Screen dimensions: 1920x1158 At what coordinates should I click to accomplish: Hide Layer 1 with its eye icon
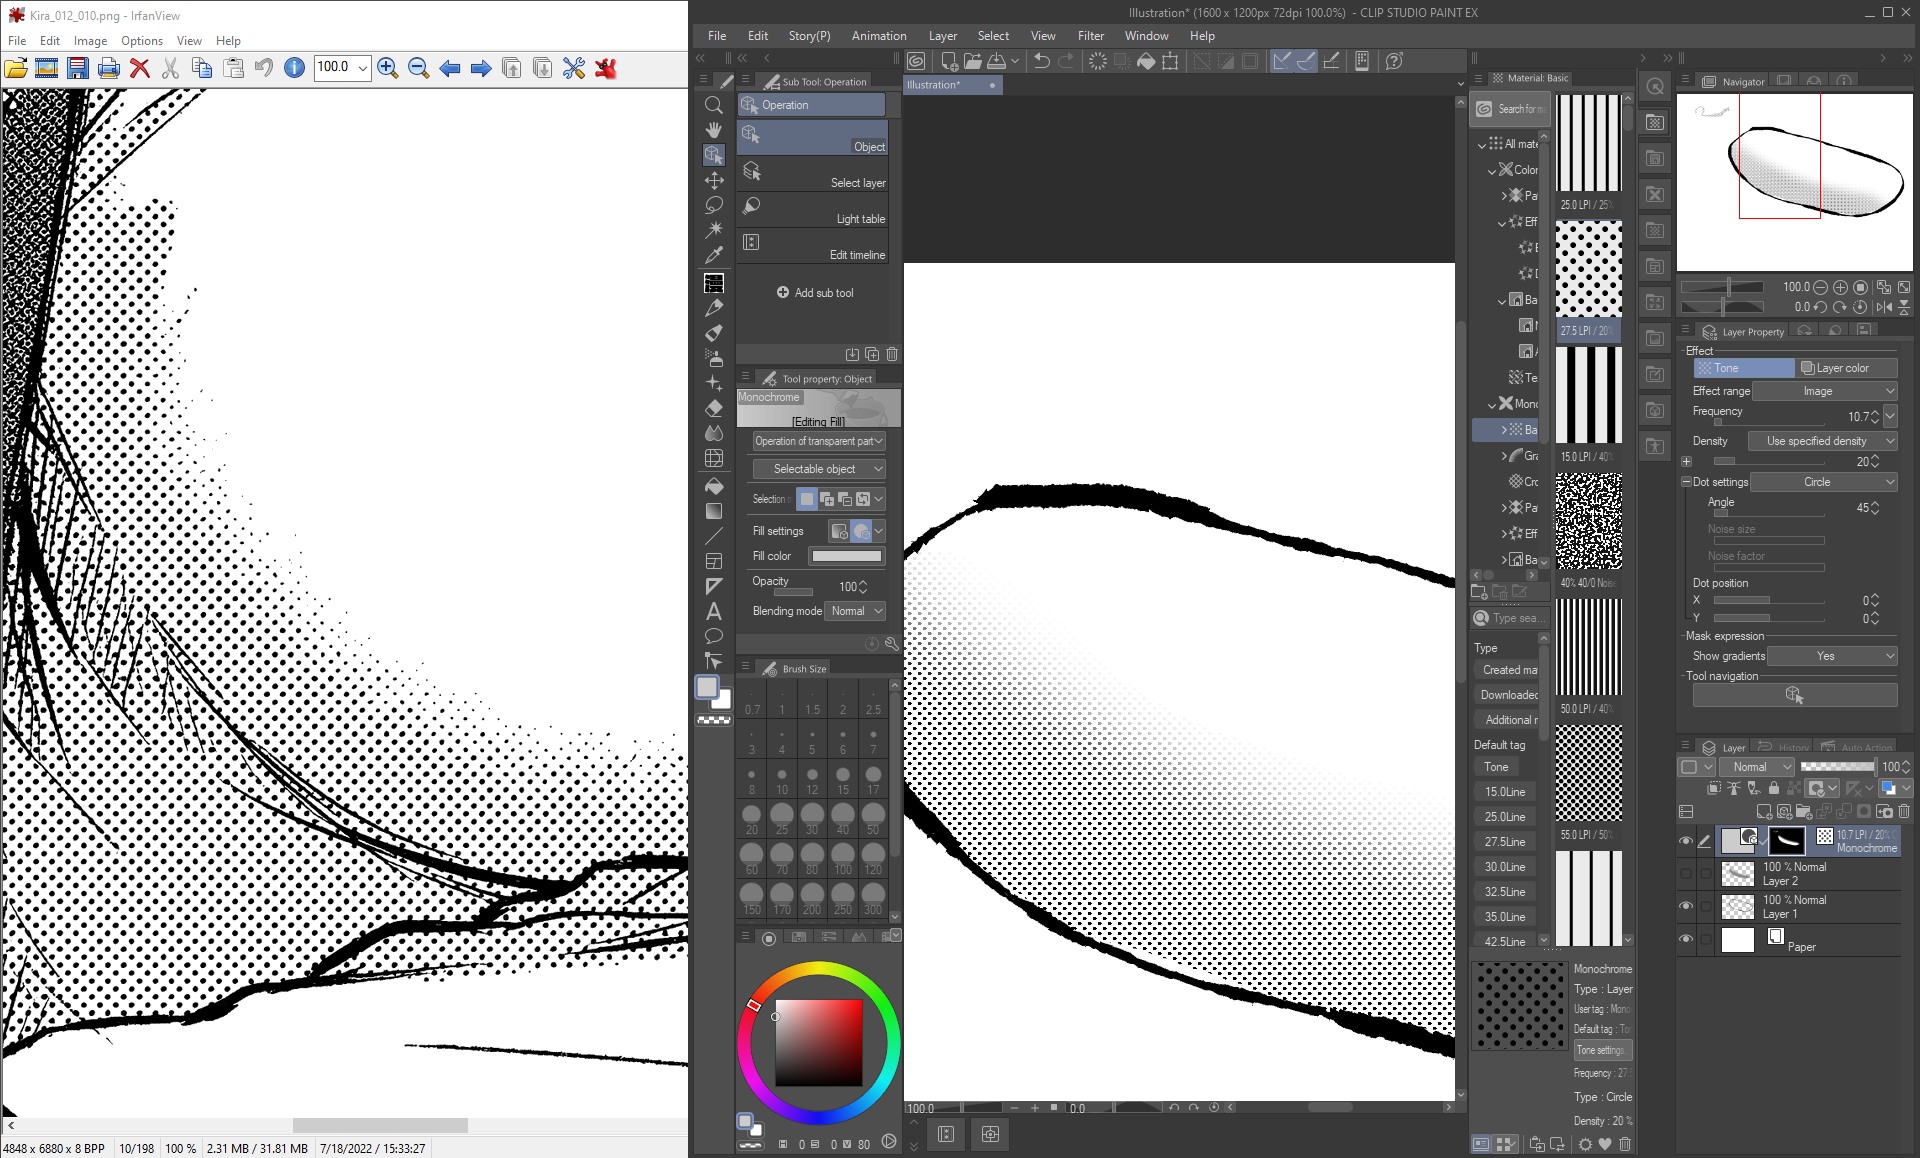point(1686,906)
